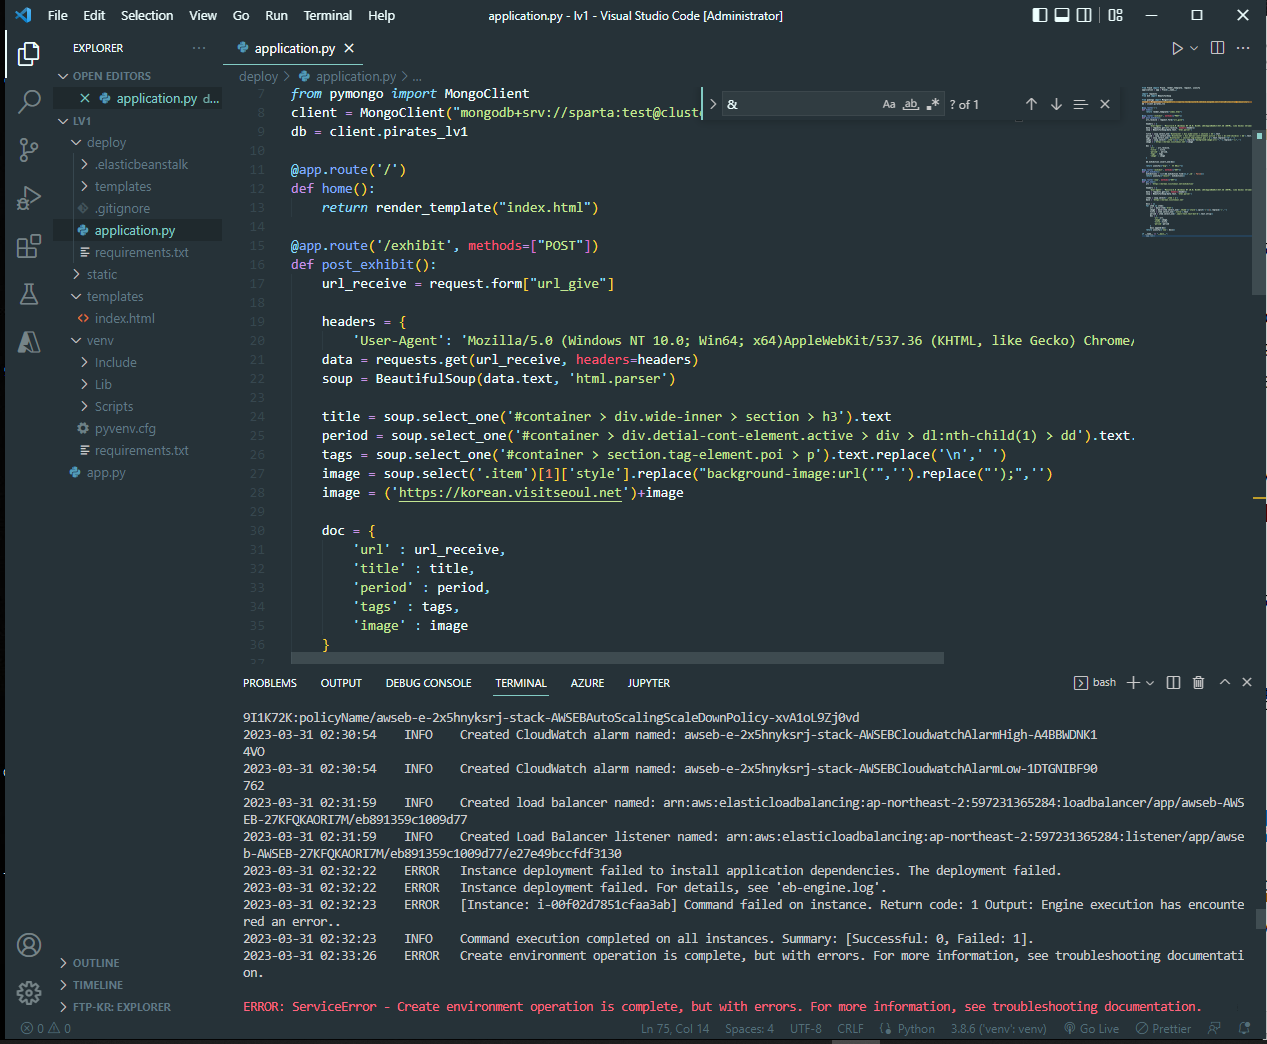The height and width of the screenshot is (1044, 1267).
Task: Open the Selection menu
Action: [147, 15]
